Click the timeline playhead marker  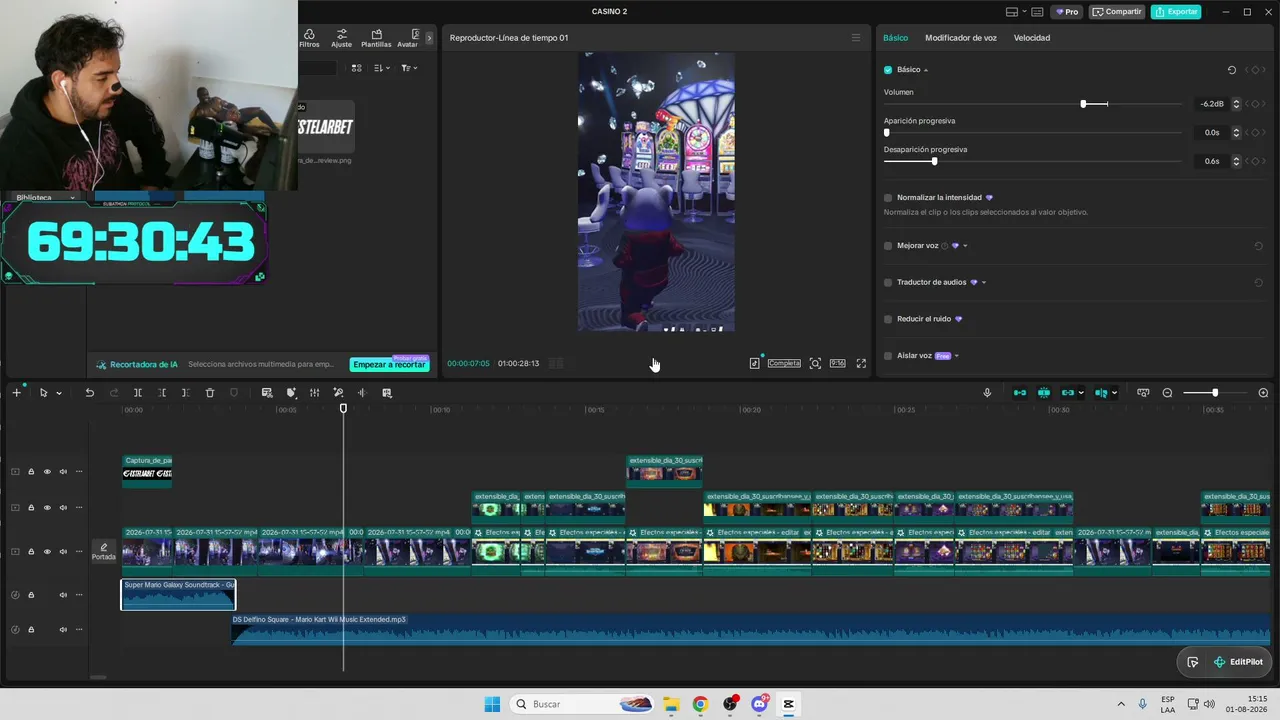pyautogui.click(x=343, y=408)
